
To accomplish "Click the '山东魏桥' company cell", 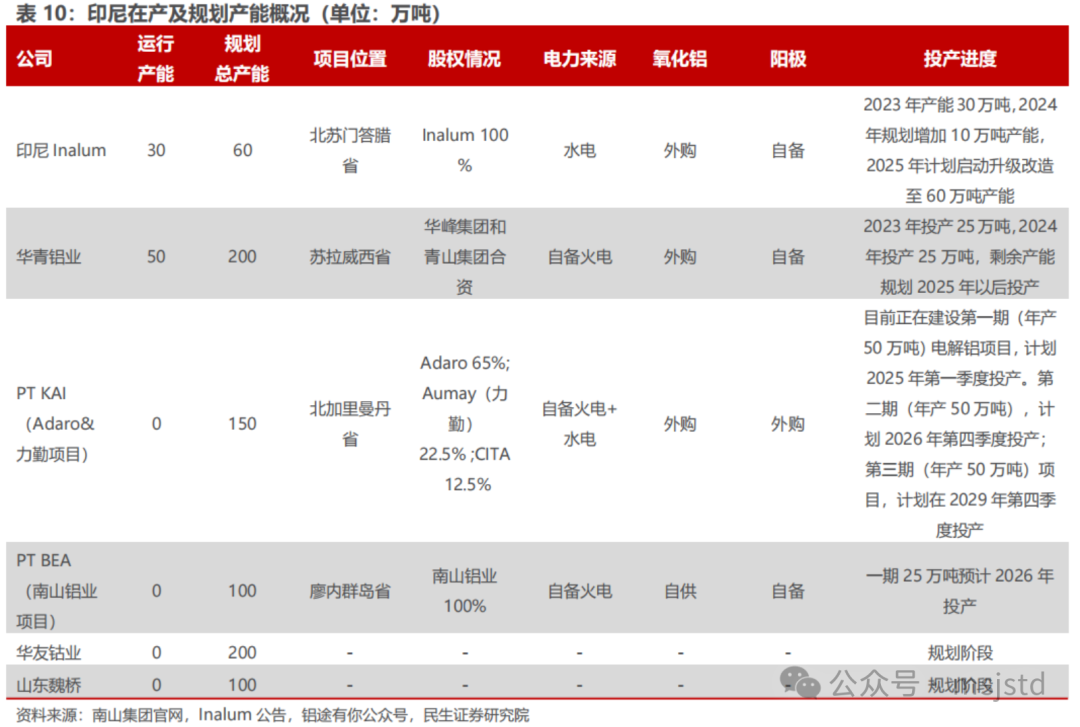I will pos(49,685).
